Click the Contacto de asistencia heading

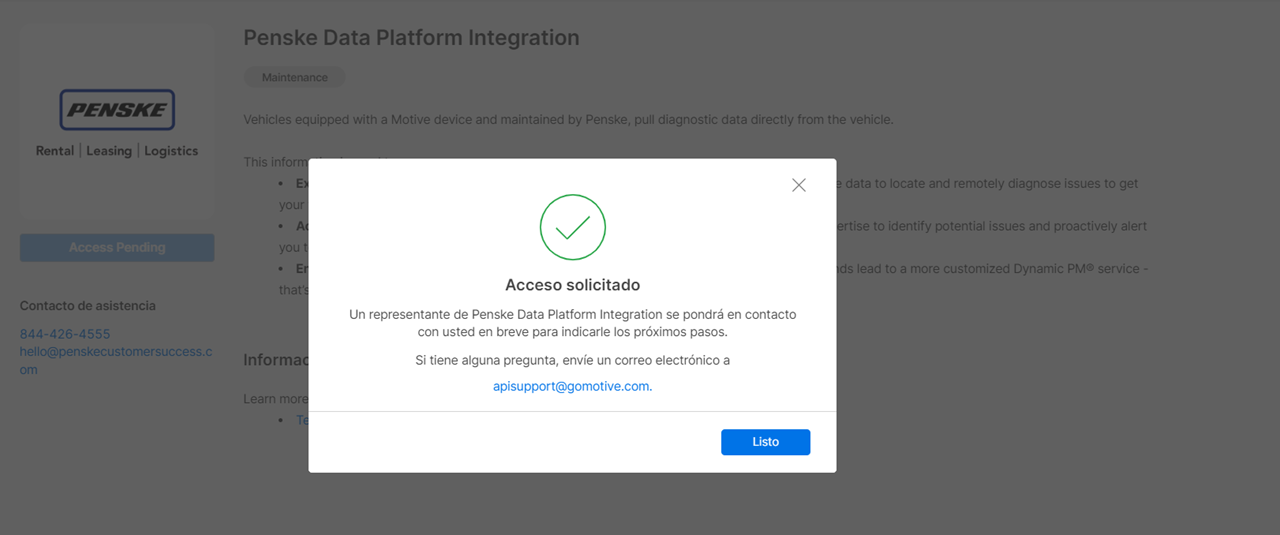point(88,306)
